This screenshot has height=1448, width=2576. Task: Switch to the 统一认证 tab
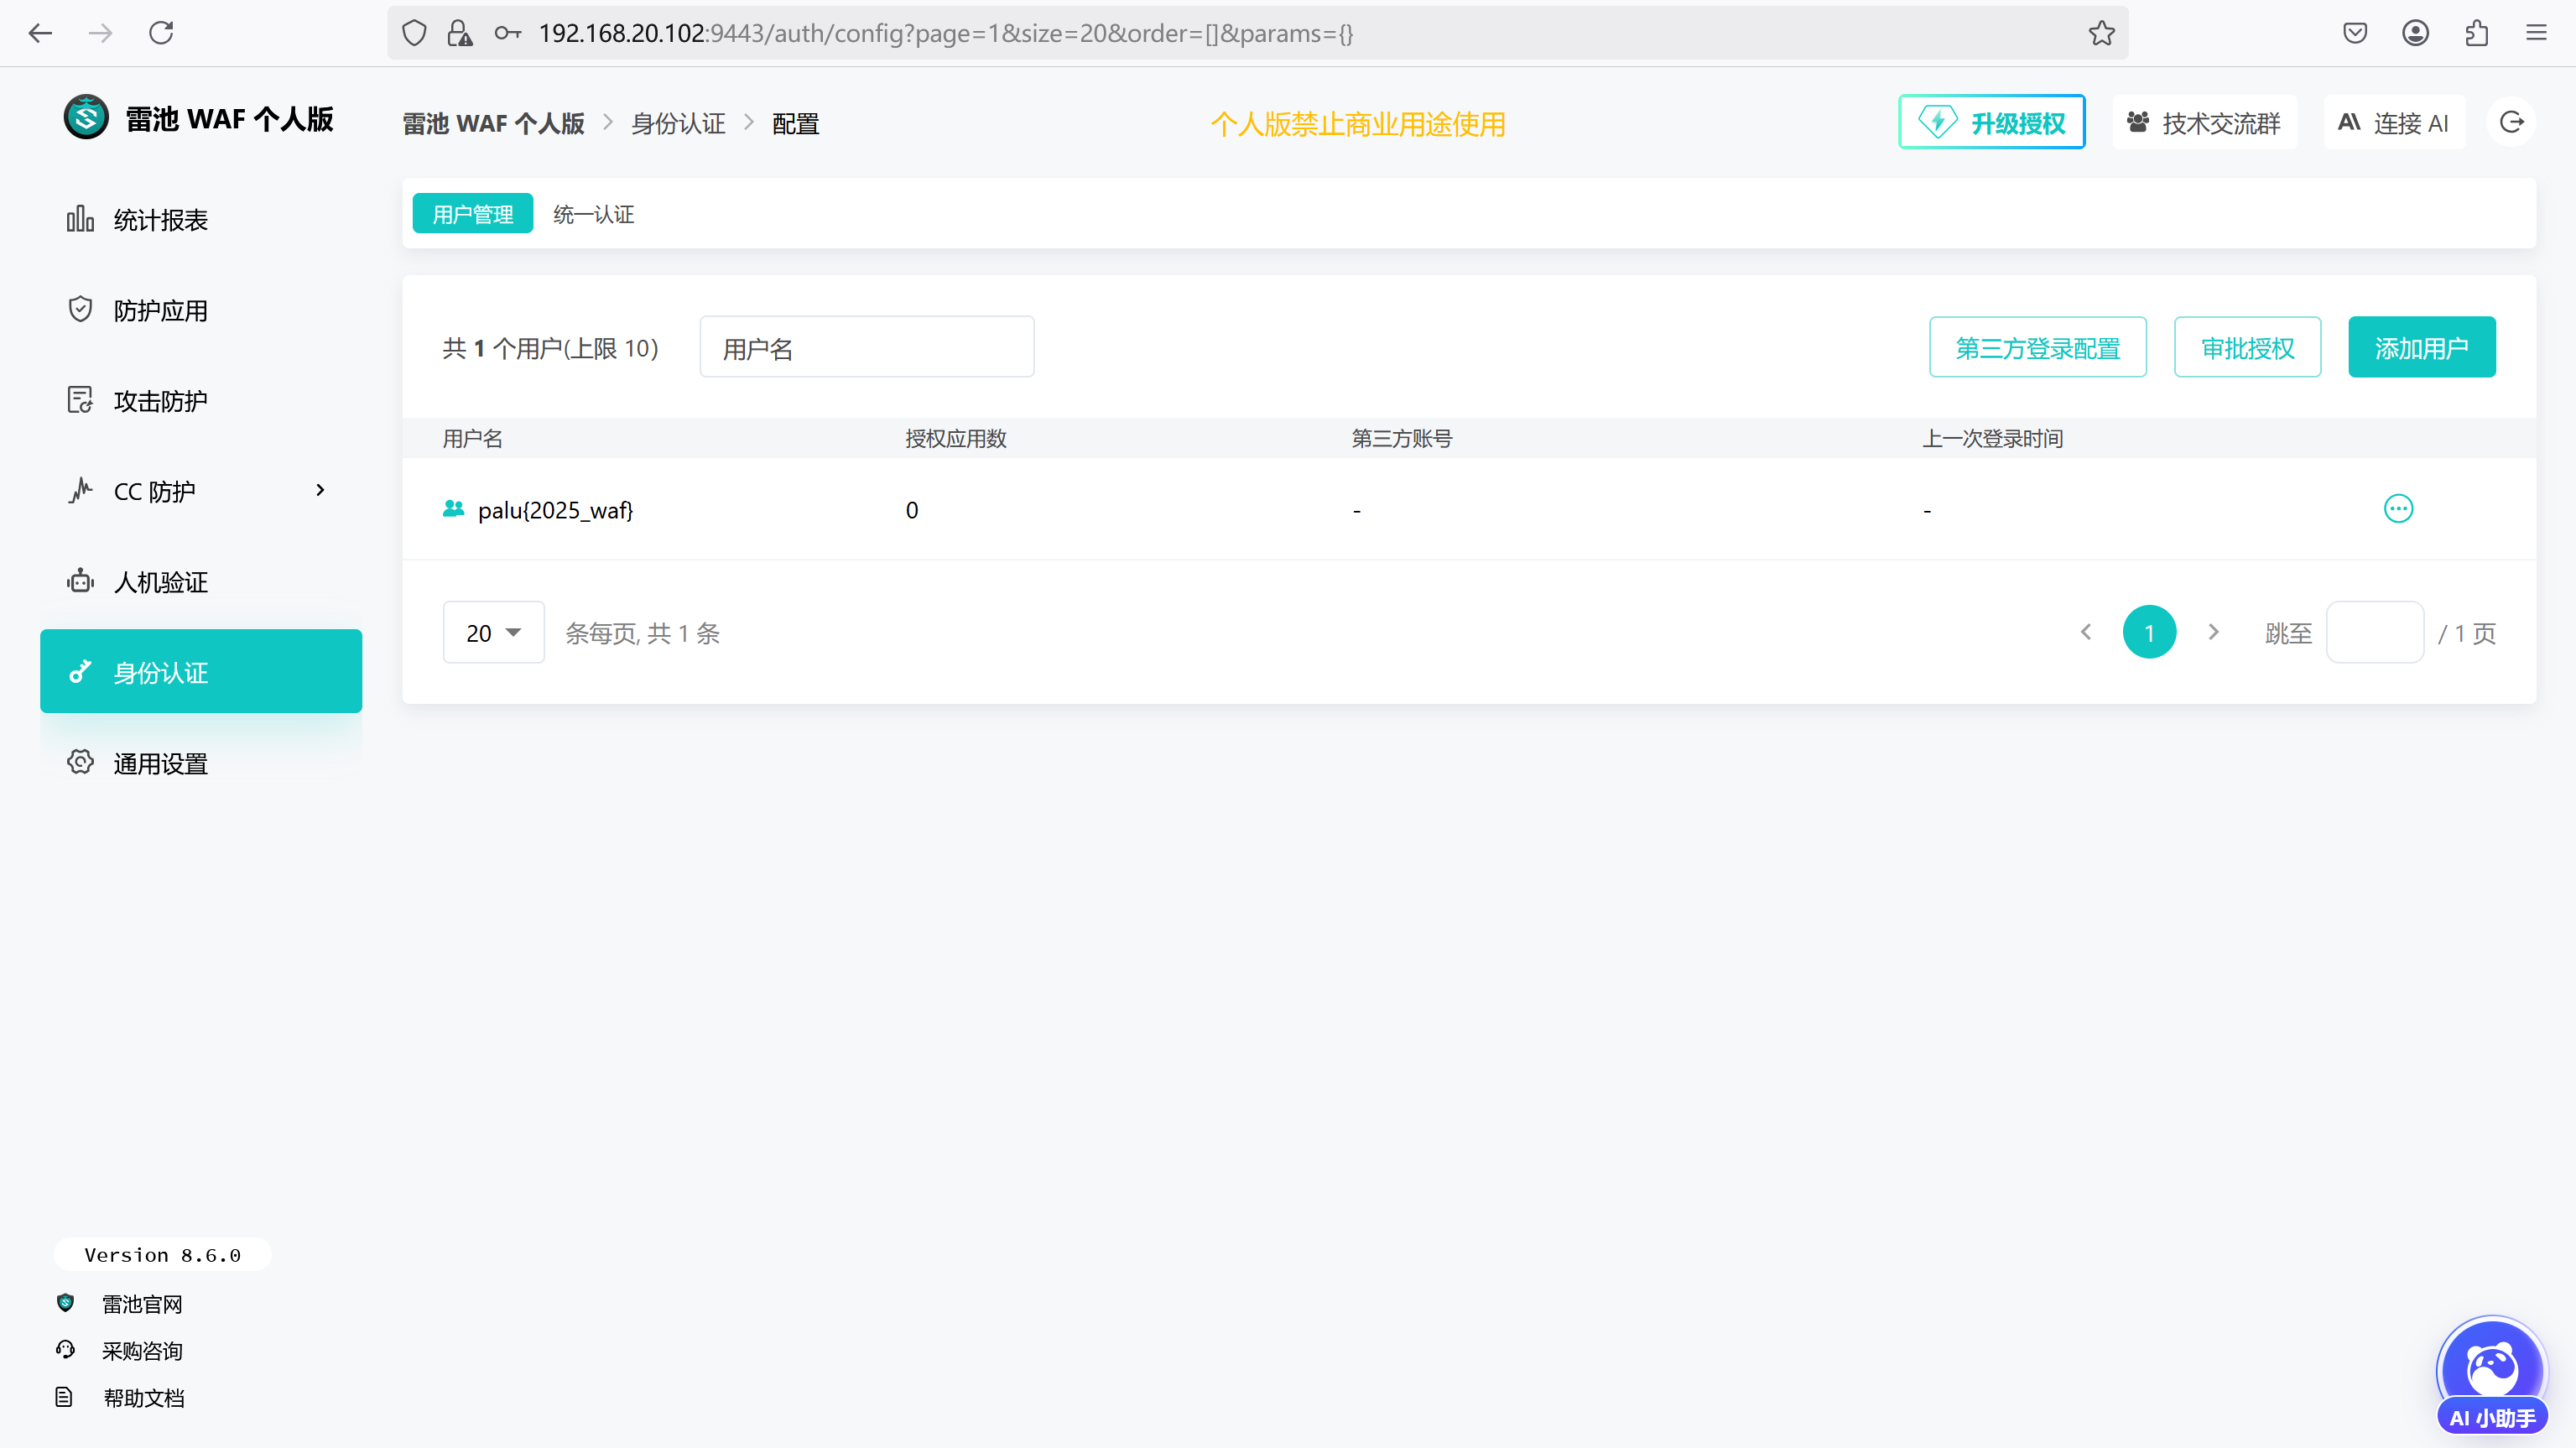click(x=593, y=214)
